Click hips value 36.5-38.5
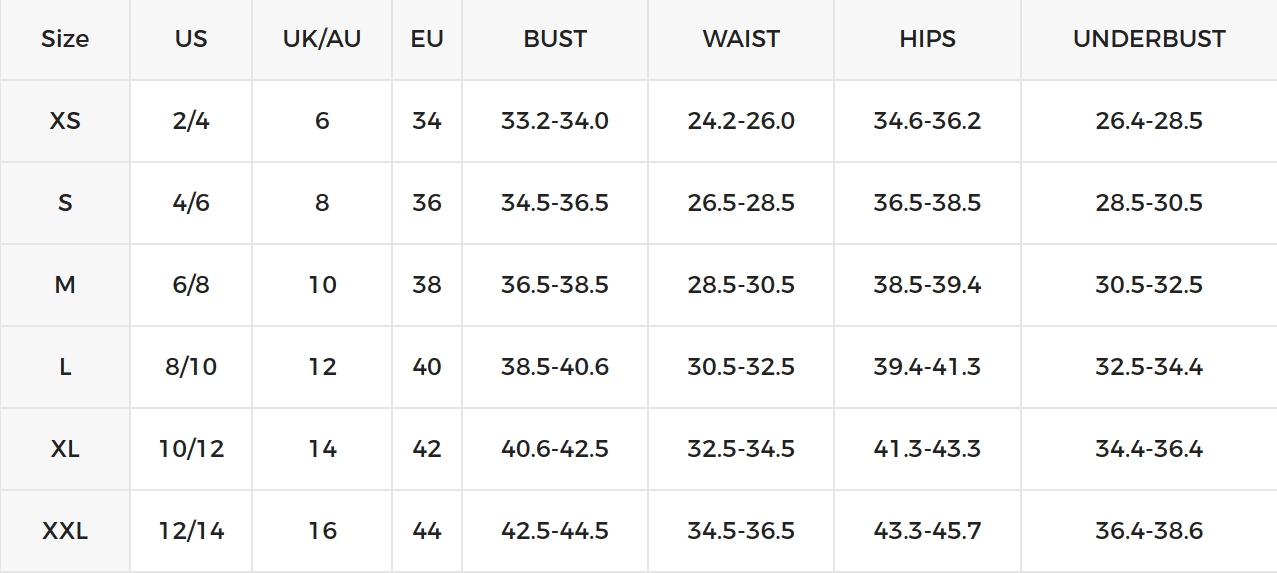Image resolution: width=1277 pixels, height=573 pixels. click(x=927, y=203)
